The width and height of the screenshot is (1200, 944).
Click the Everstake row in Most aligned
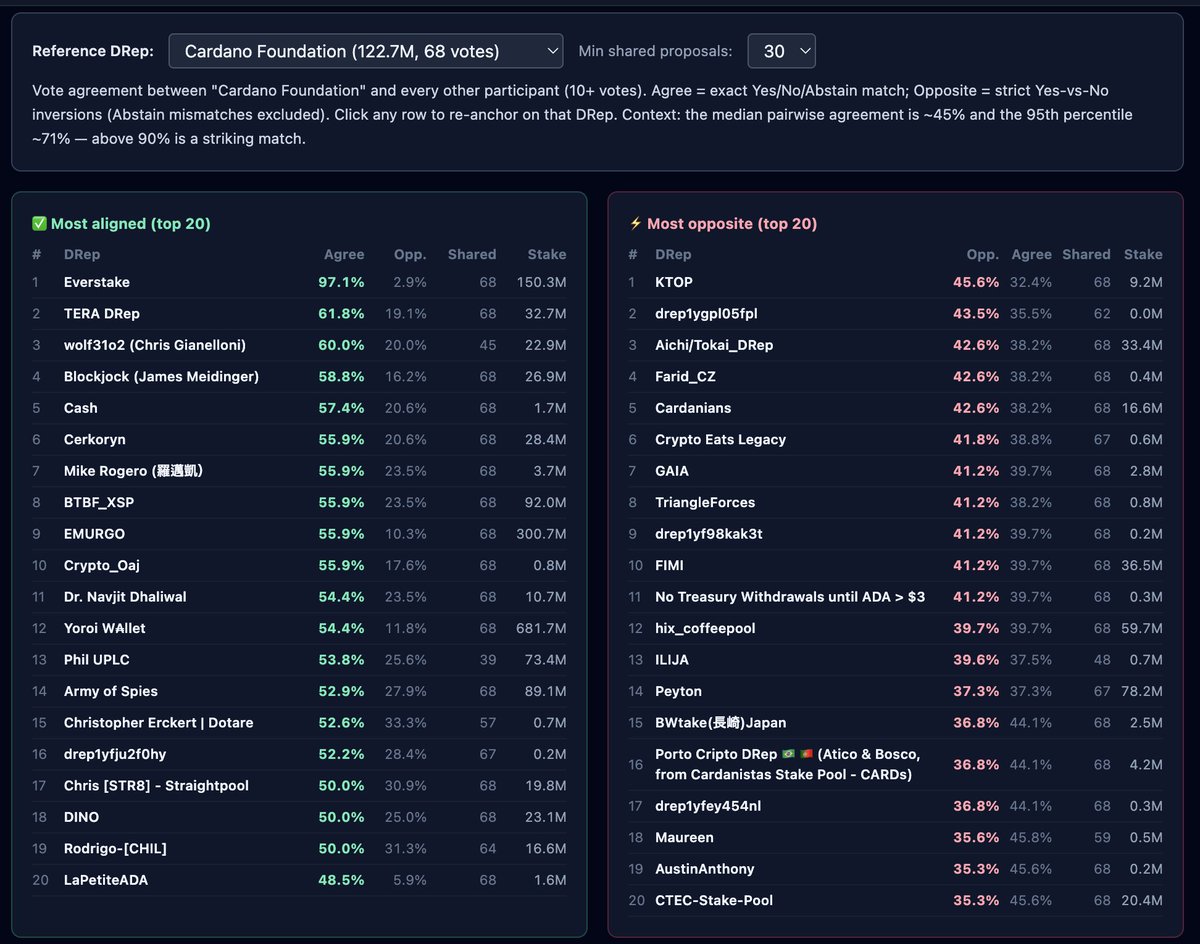tap(299, 282)
